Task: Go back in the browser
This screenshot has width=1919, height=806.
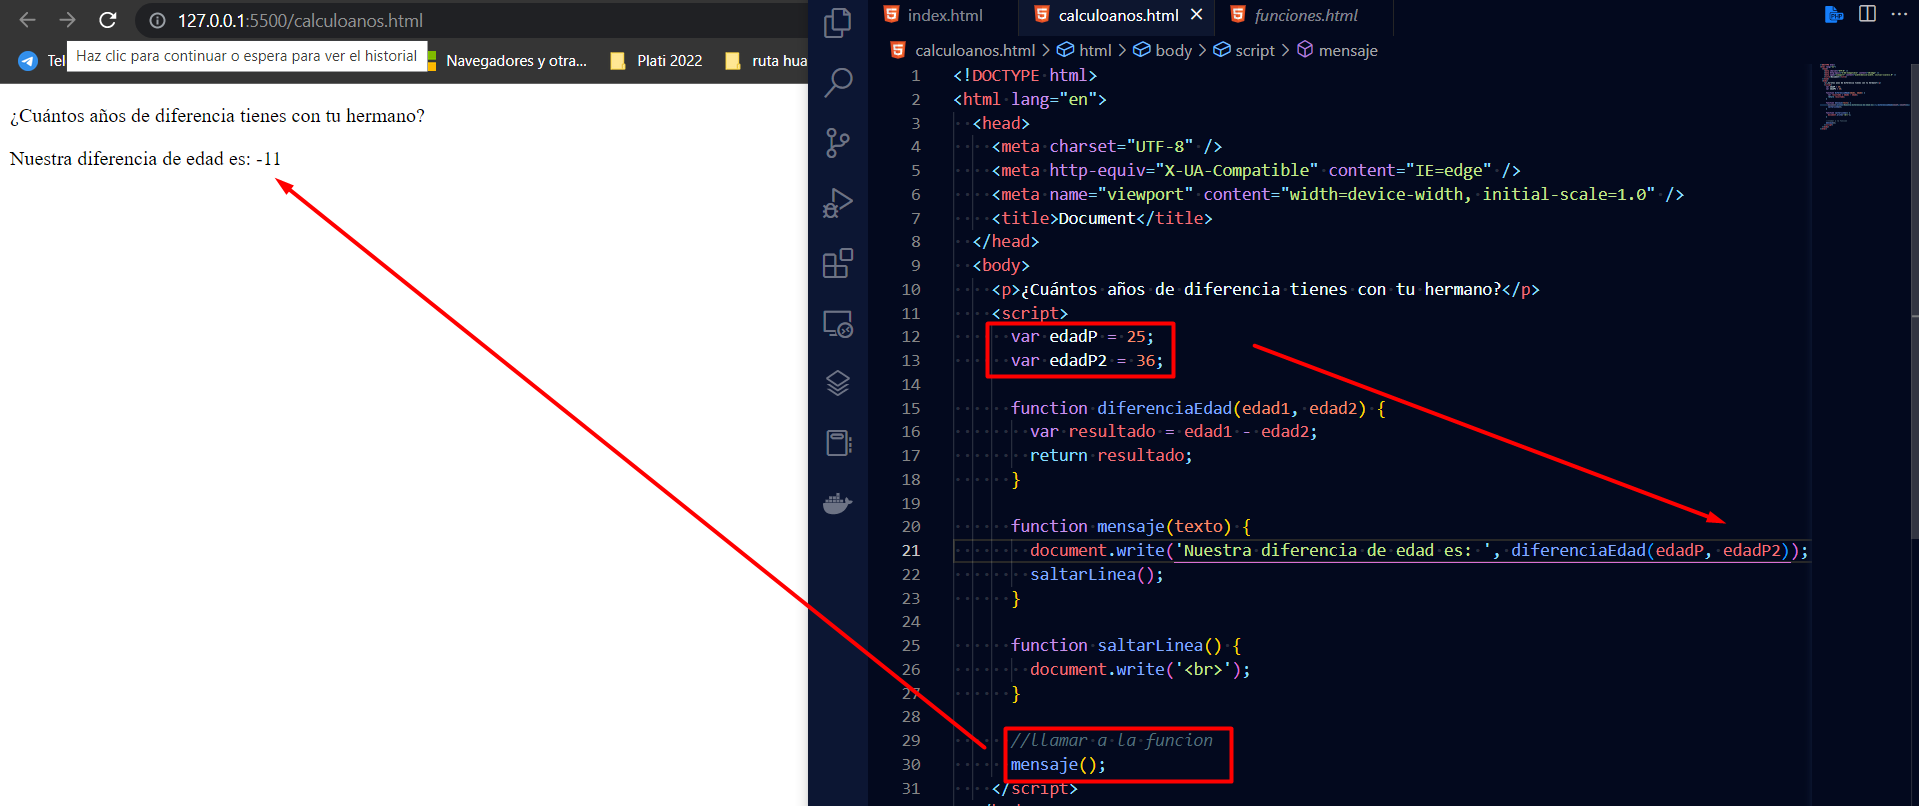Action: (27, 20)
